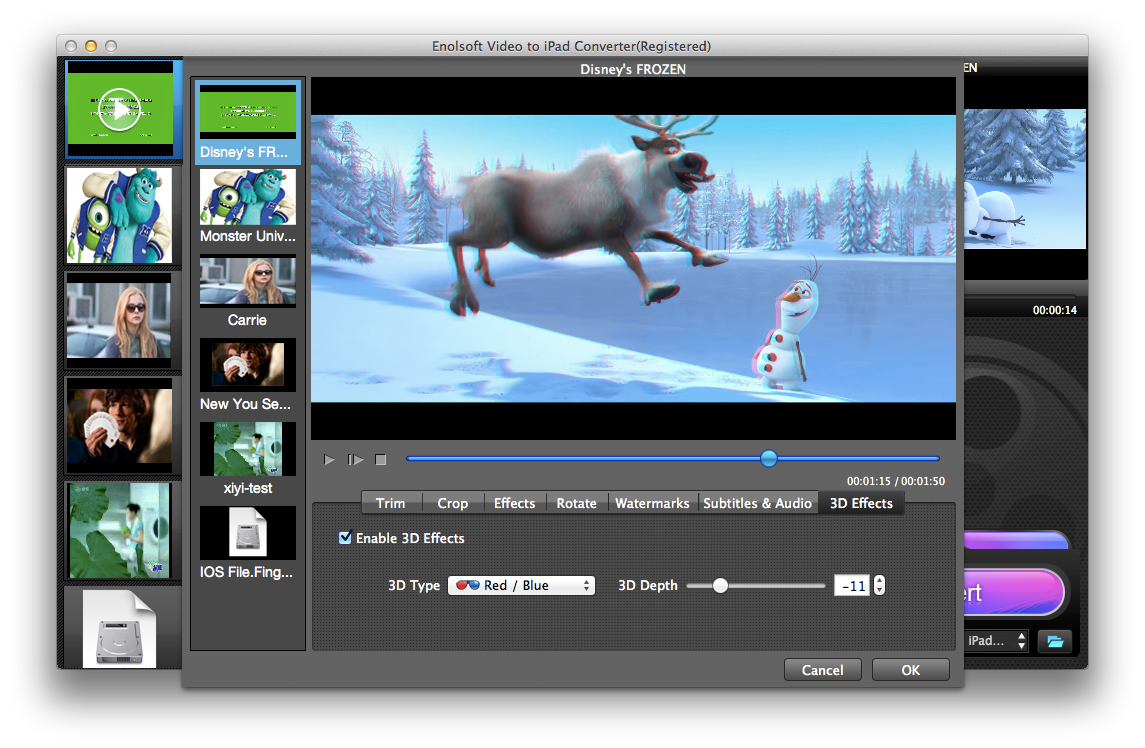Screen dimensions: 1145x748
Task: Click the OK button
Action: pos(911,670)
